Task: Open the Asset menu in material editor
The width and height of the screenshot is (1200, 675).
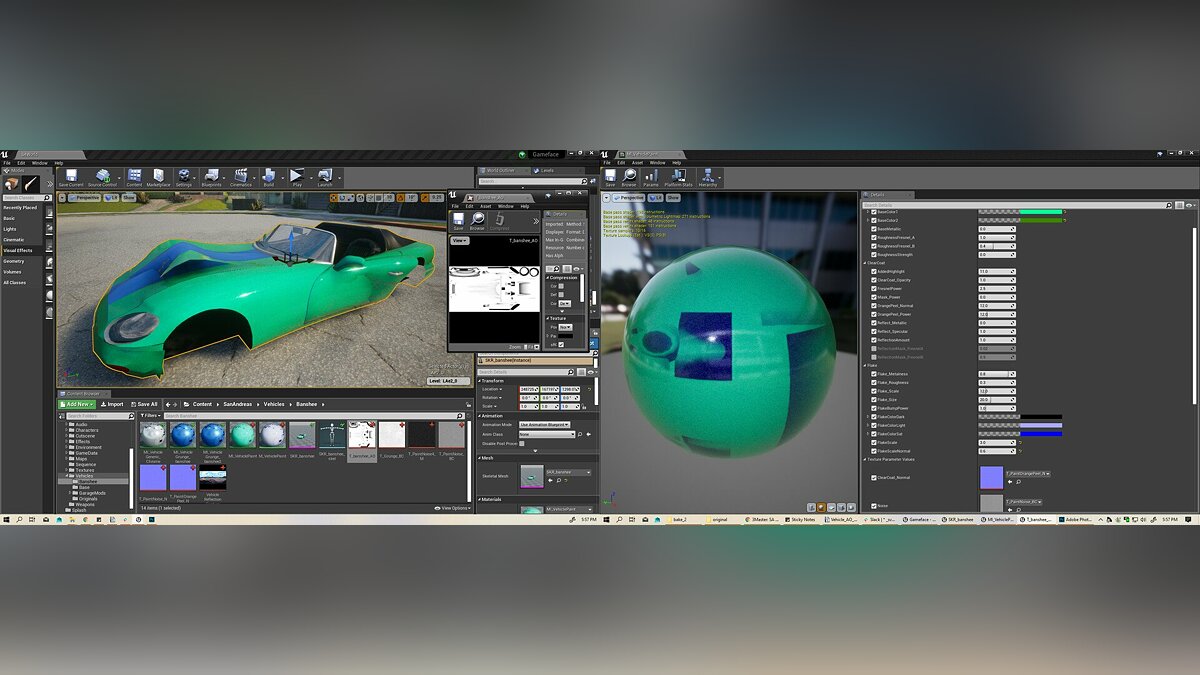Action: click(x=637, y=162)
